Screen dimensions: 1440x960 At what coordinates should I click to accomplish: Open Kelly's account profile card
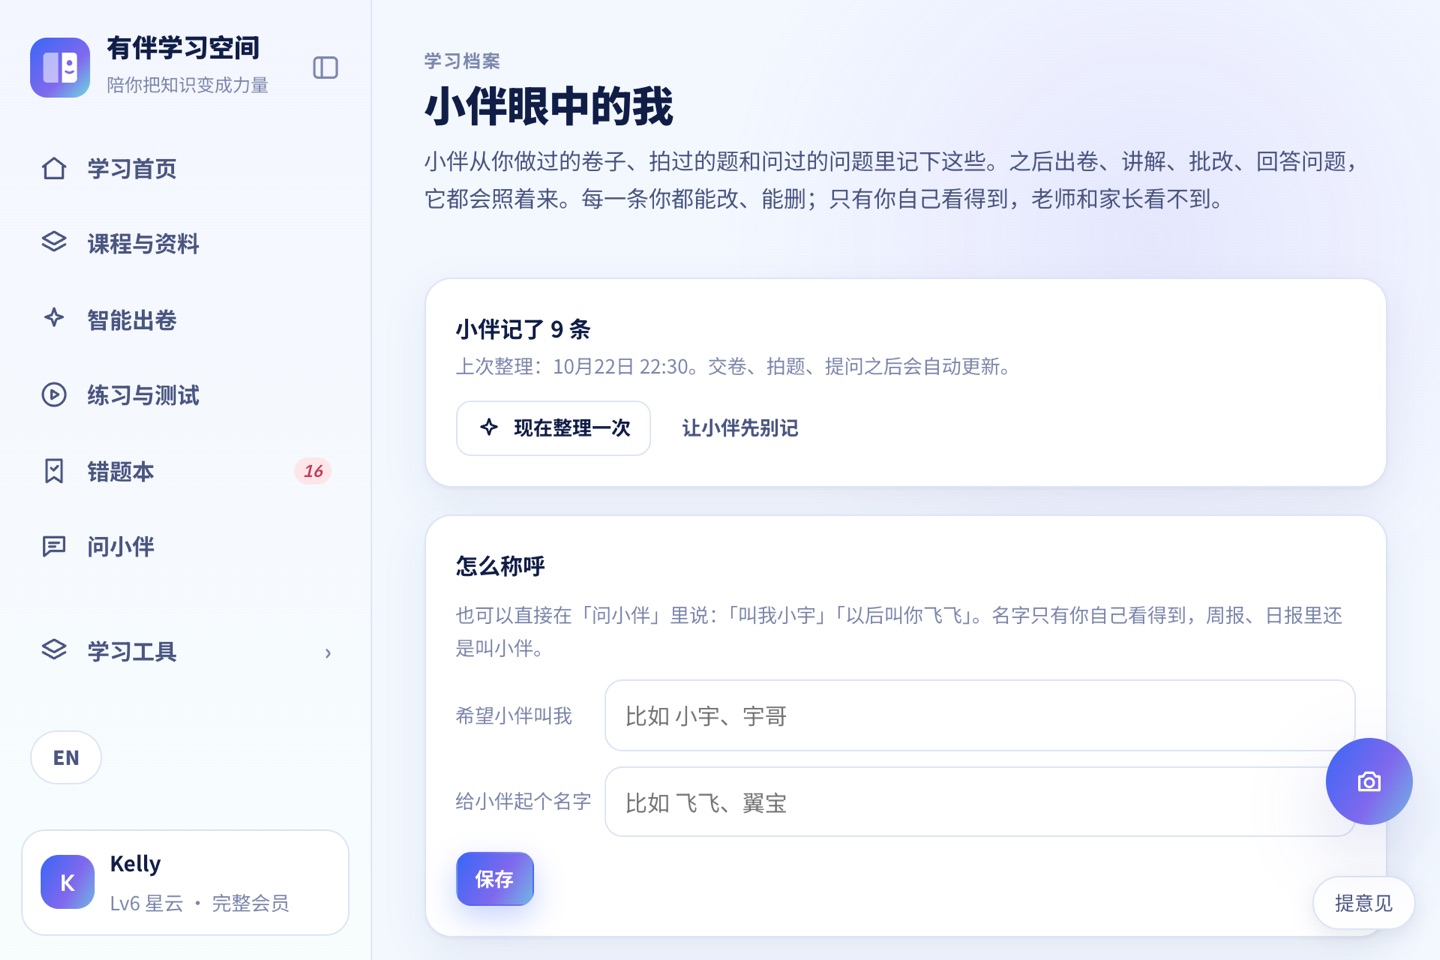[x=185, y=882]
